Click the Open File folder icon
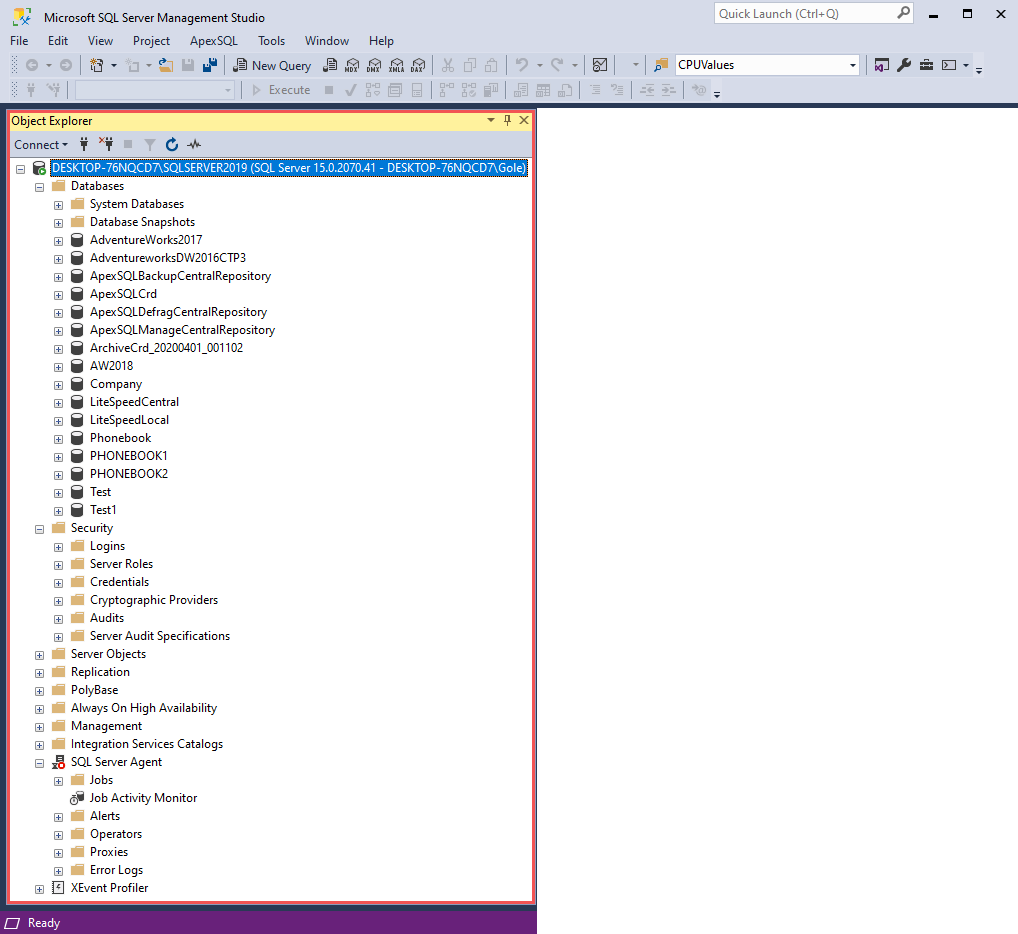1018x934 pixels. tap(166, 65)
